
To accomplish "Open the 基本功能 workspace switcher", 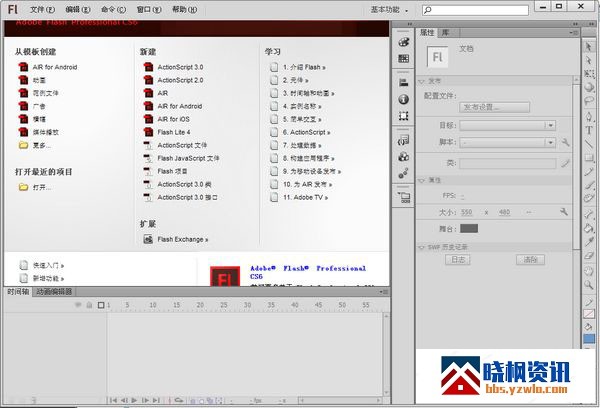I will pos(389,10).
